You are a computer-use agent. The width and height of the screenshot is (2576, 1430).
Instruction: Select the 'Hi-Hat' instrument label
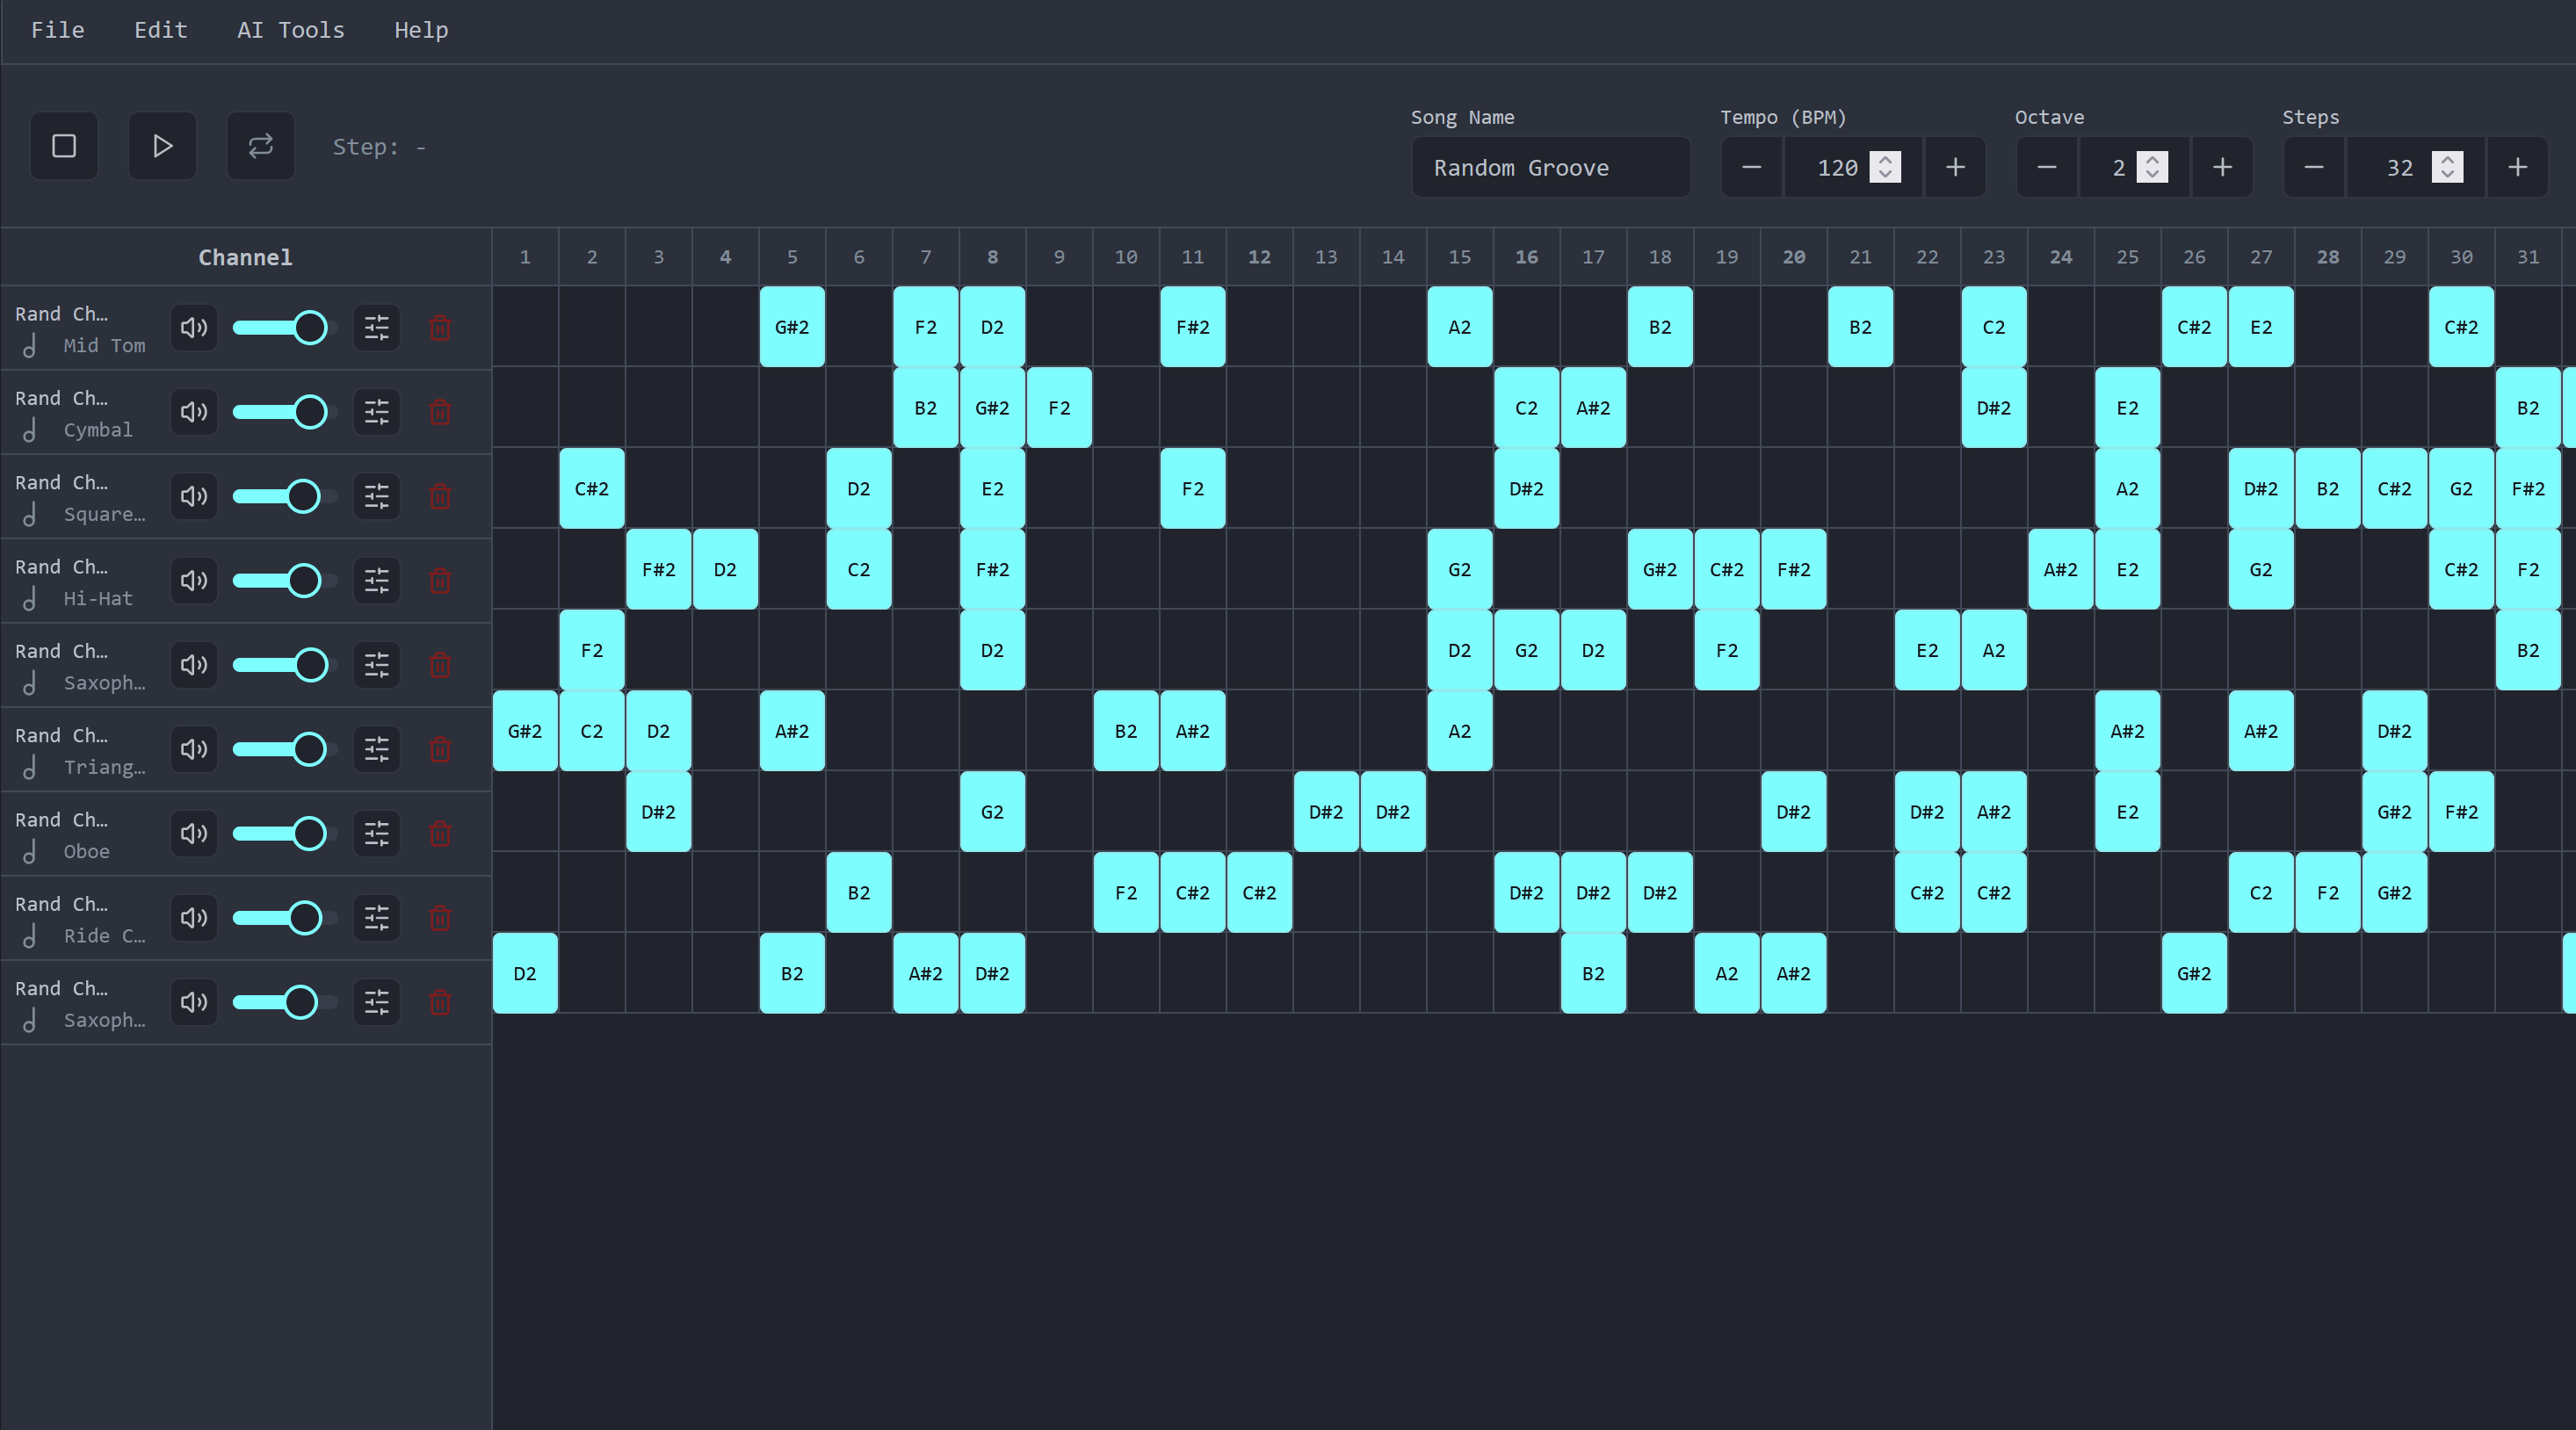tap(98, 599)
